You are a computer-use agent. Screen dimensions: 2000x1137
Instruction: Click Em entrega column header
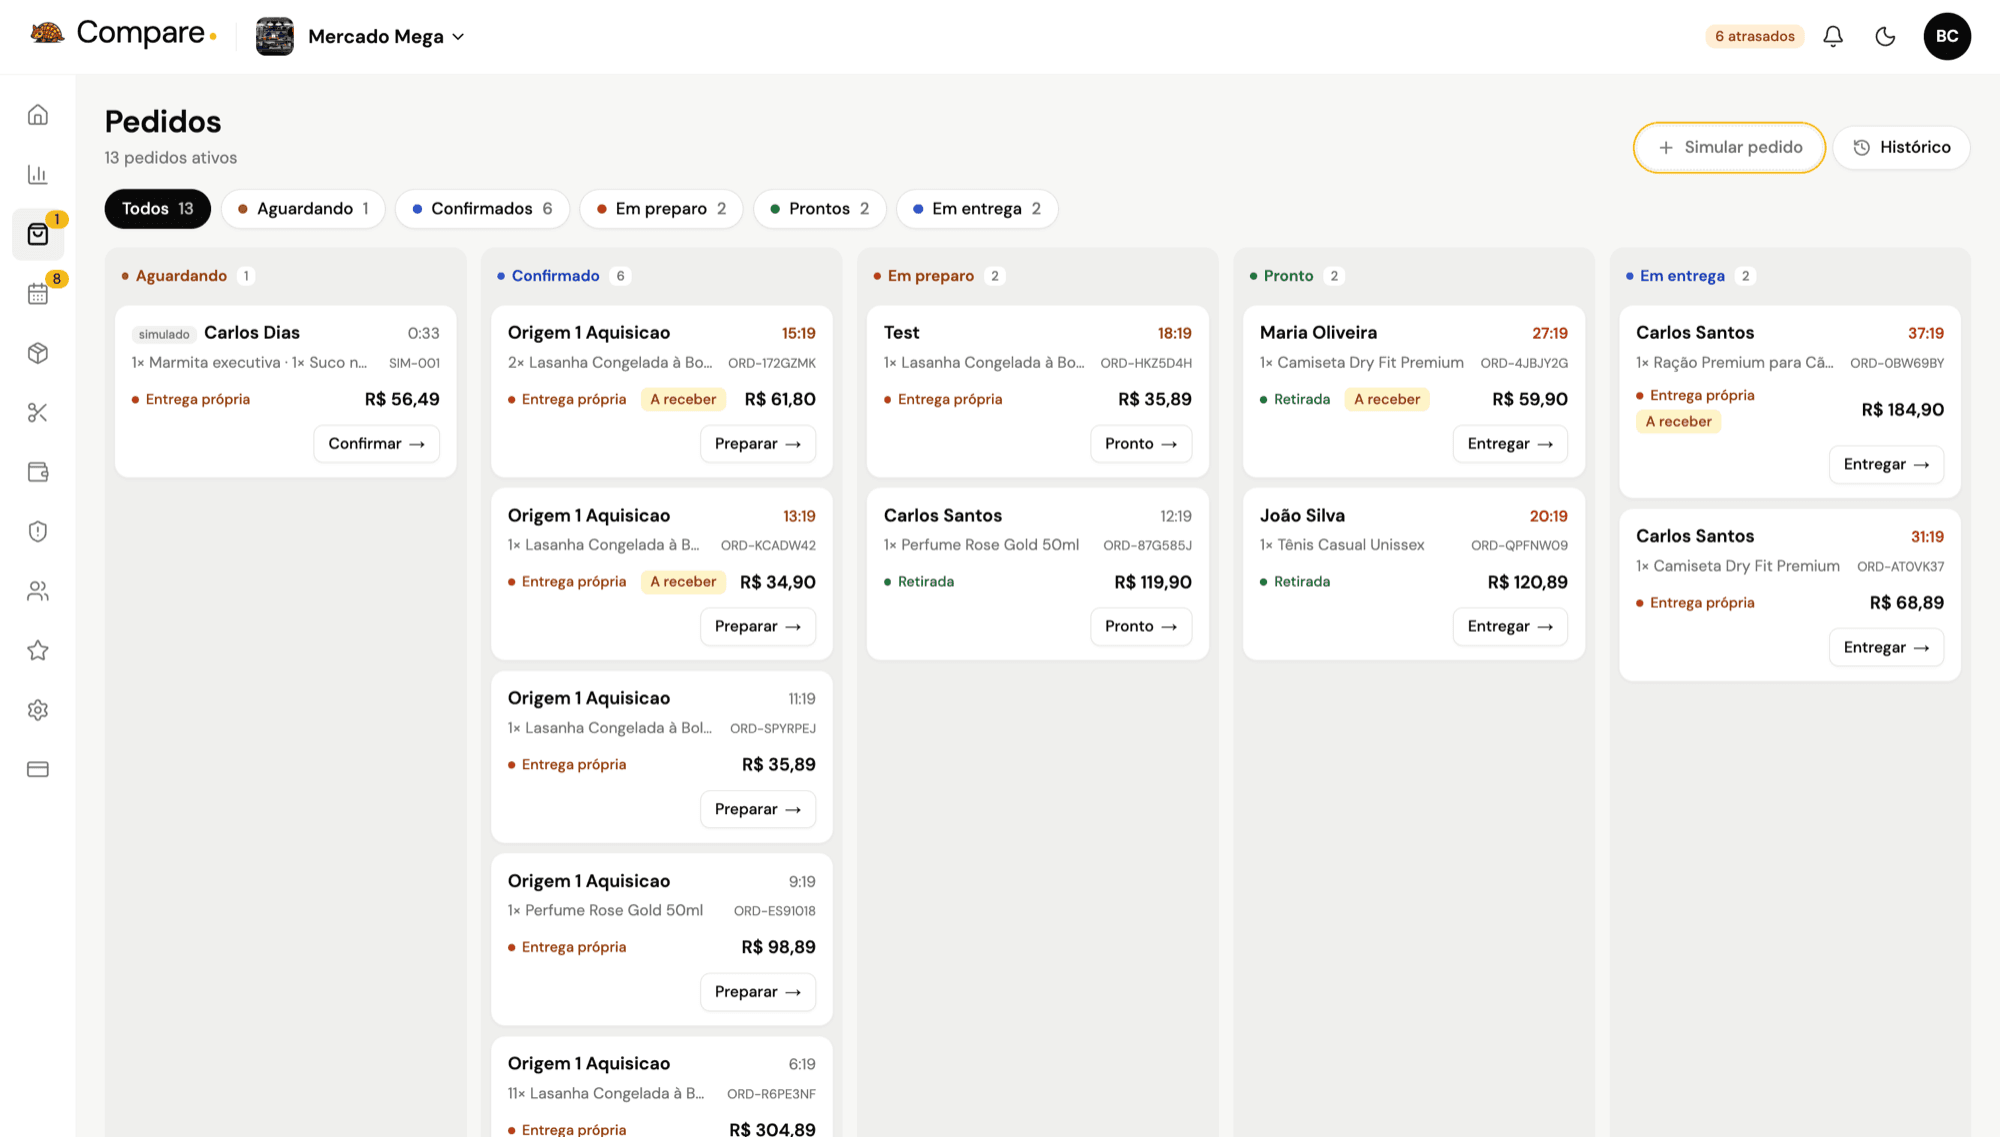point(1682,276)
